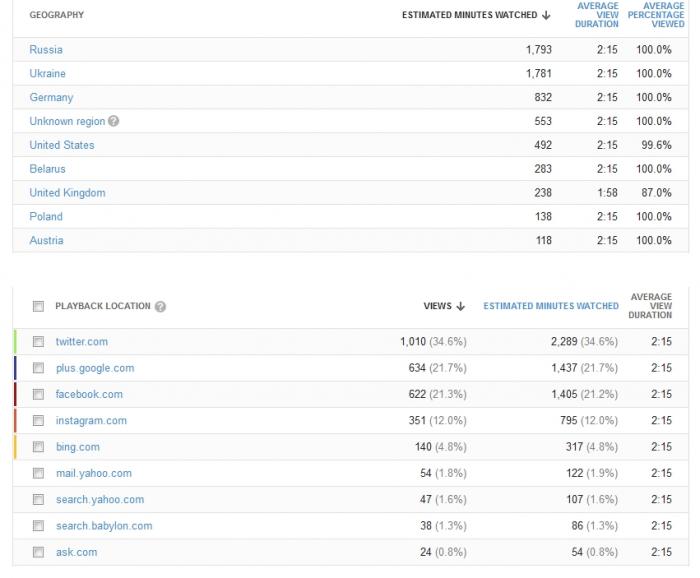Click the mail.yahoo.com row checkbox
This screenshot has height=578, width=700.
pos(38,473)
